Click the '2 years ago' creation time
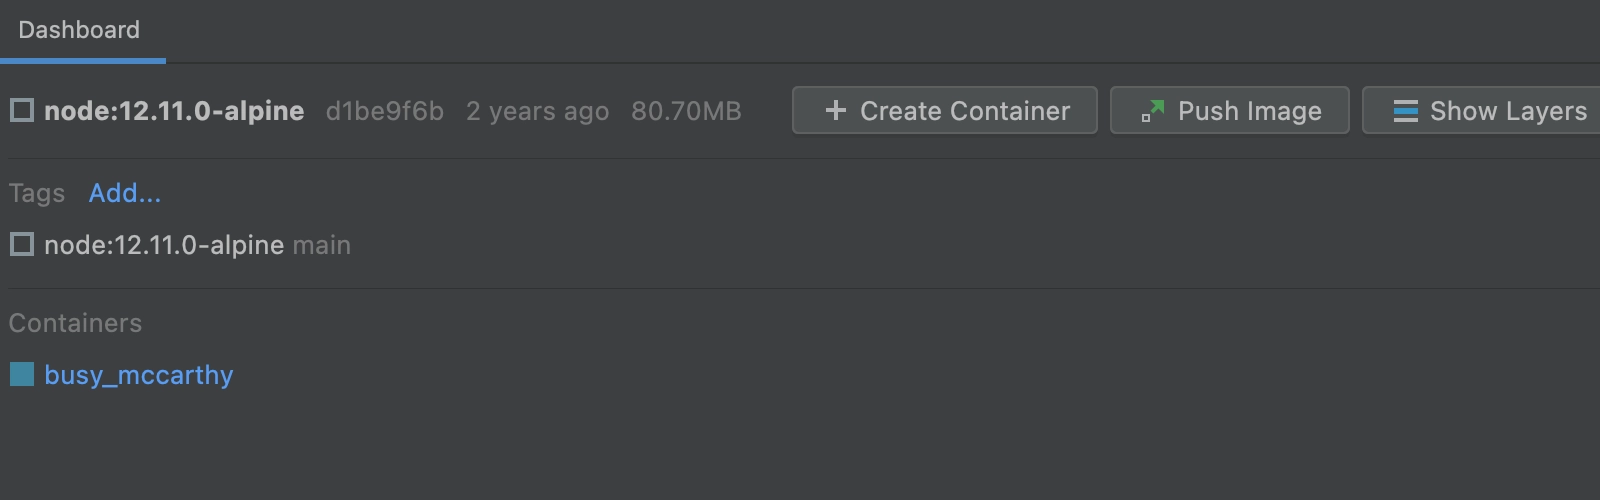This screenshot has height=500, width=1600. point(537,111)
